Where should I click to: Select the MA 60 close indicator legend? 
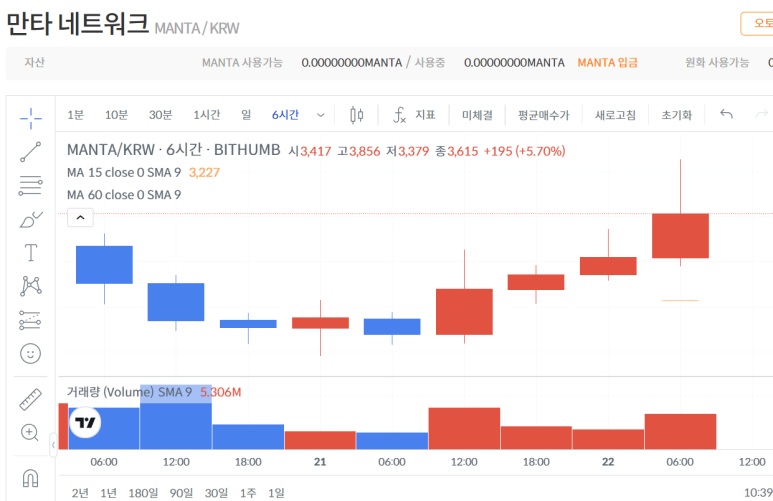point(124,195)
